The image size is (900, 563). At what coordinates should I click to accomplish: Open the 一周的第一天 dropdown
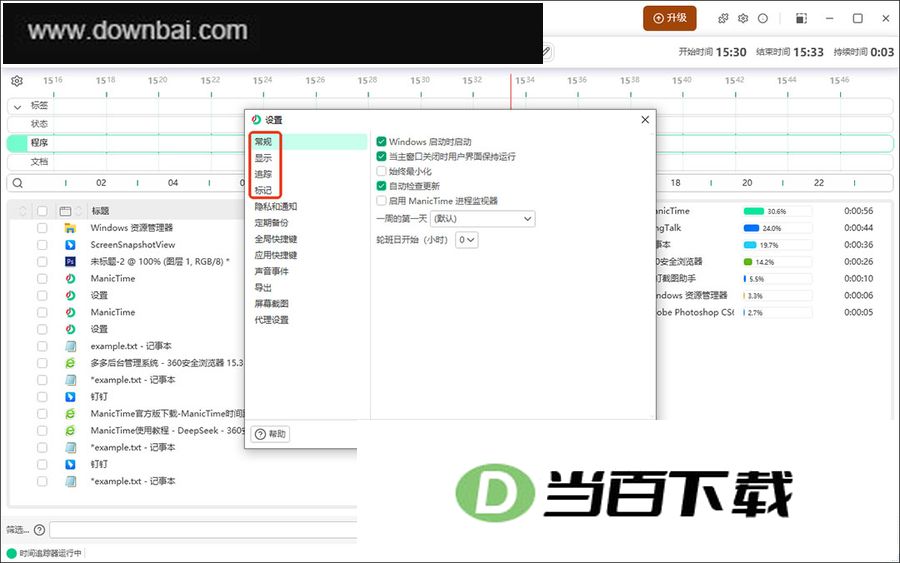(x=483, y=219)
